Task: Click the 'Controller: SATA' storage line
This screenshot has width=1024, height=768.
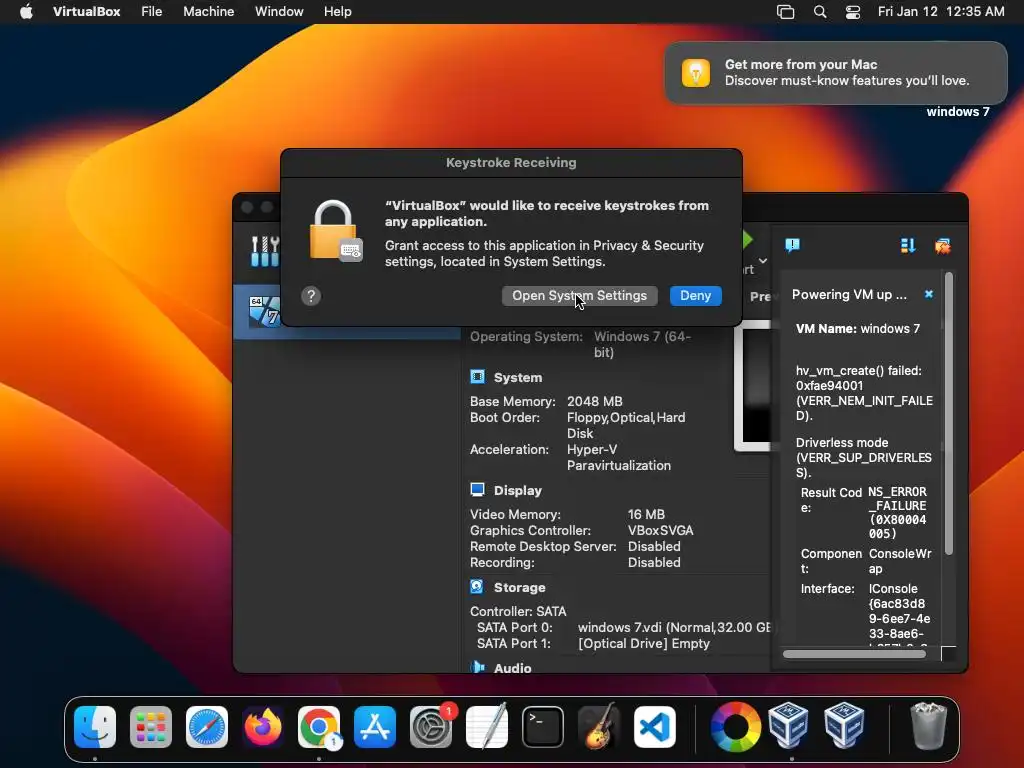Action: (518, 611)
